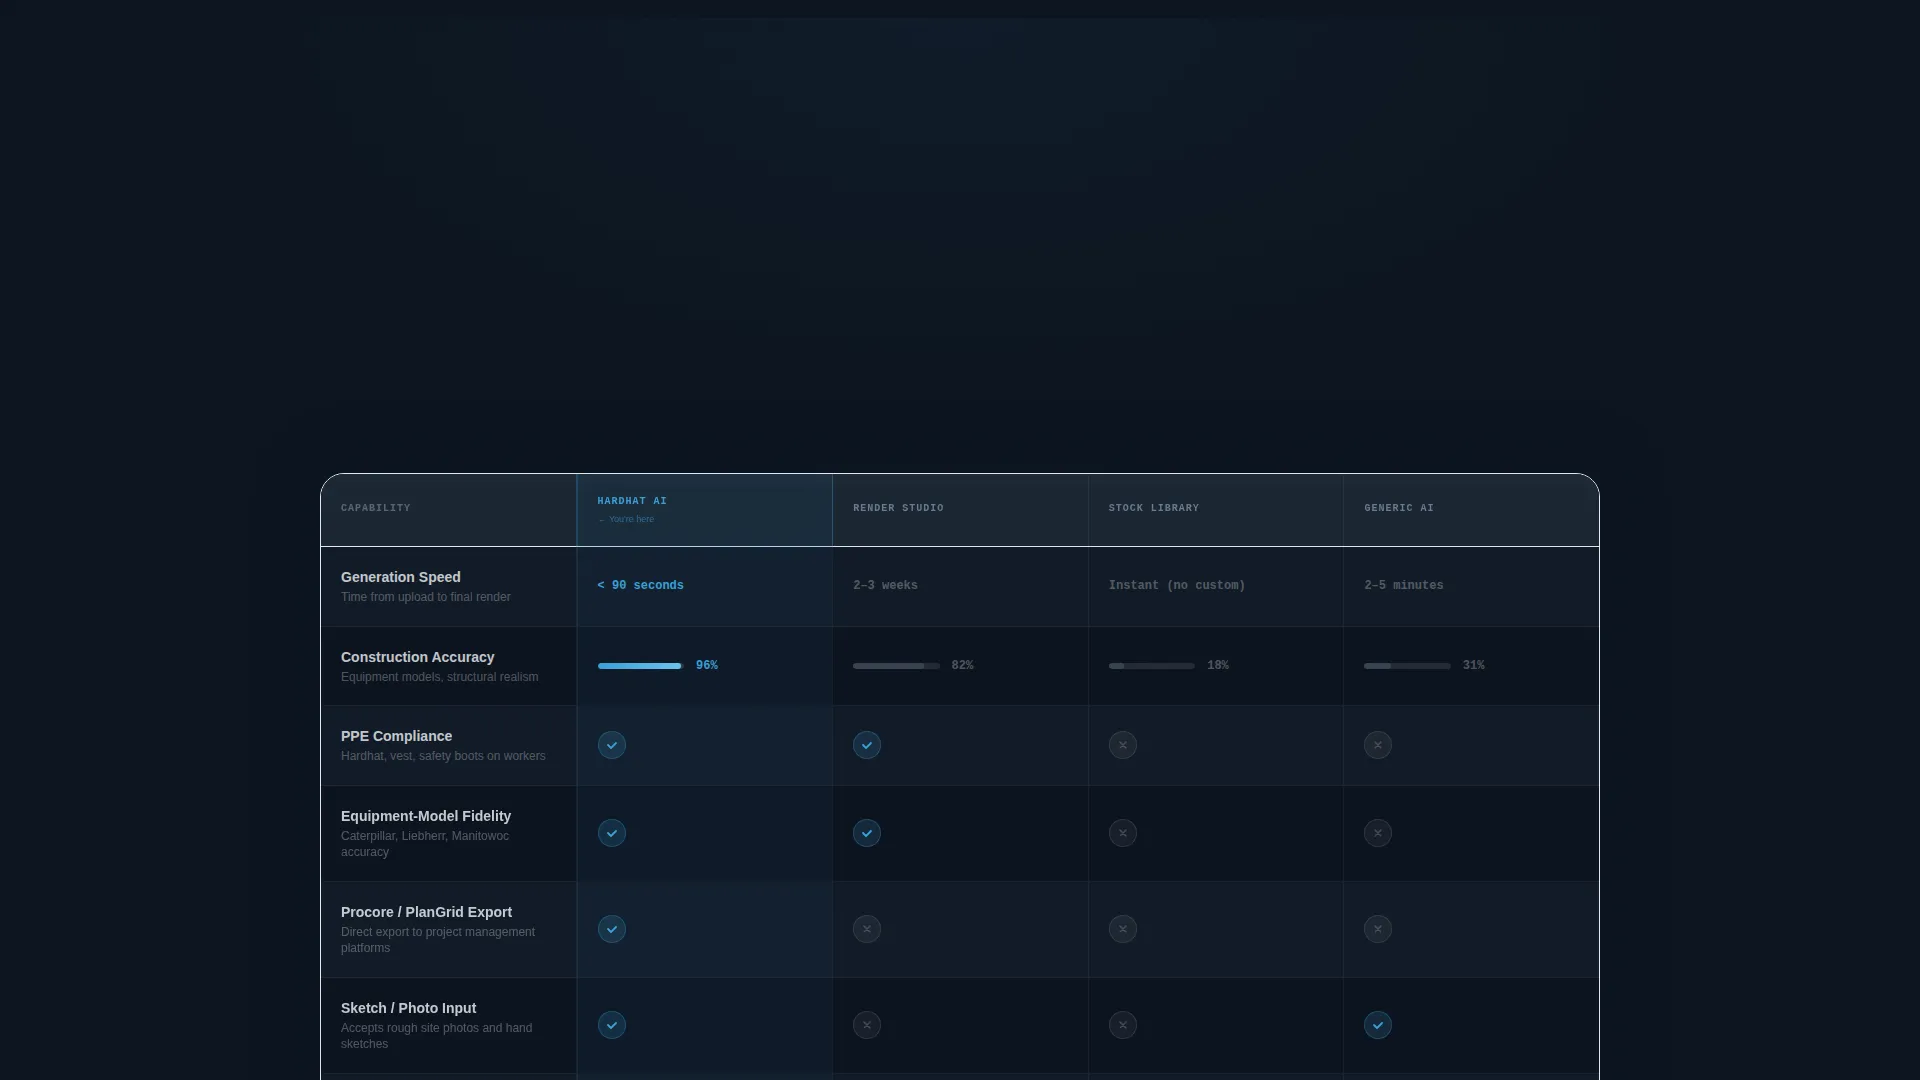The image size is (1920, 1080).
Task: Click Render Studio Equipment-Model Fidelity checkmark
Action: pos(866,833)
